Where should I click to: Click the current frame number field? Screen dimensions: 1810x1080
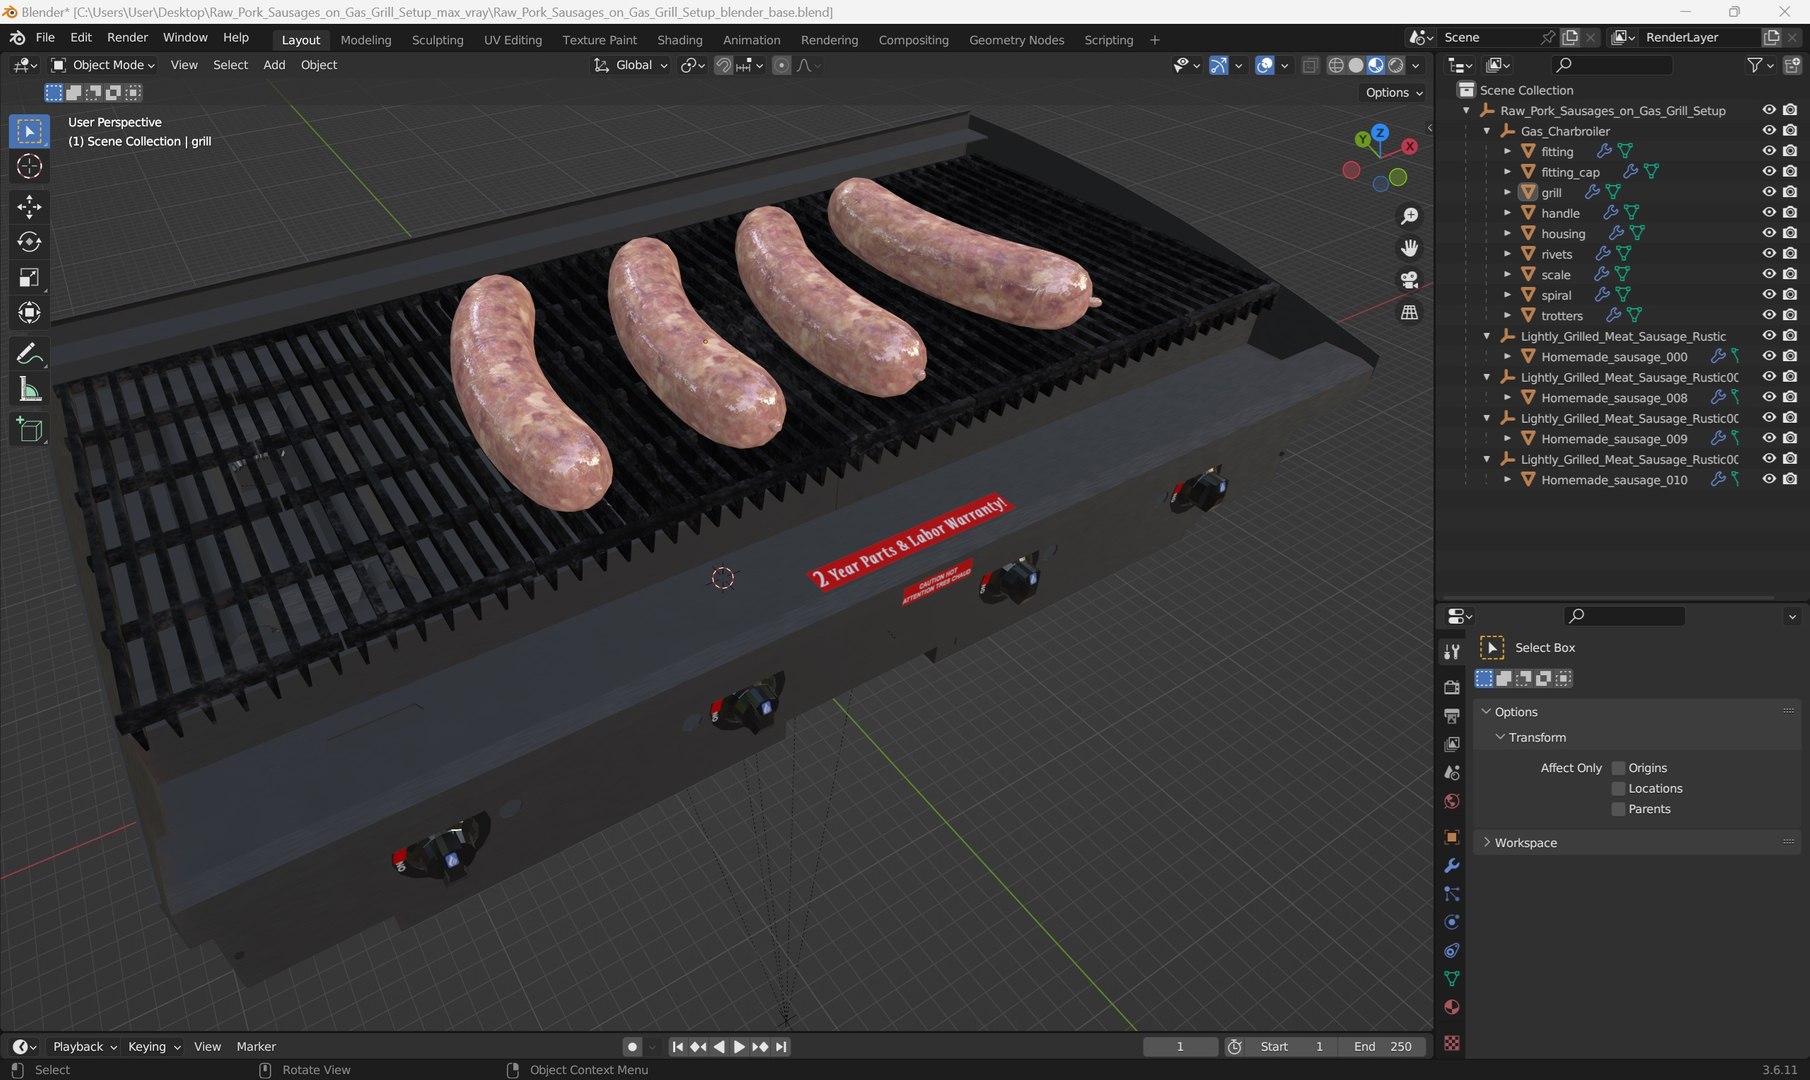pyautogui.click(x=1180, y=1047)
